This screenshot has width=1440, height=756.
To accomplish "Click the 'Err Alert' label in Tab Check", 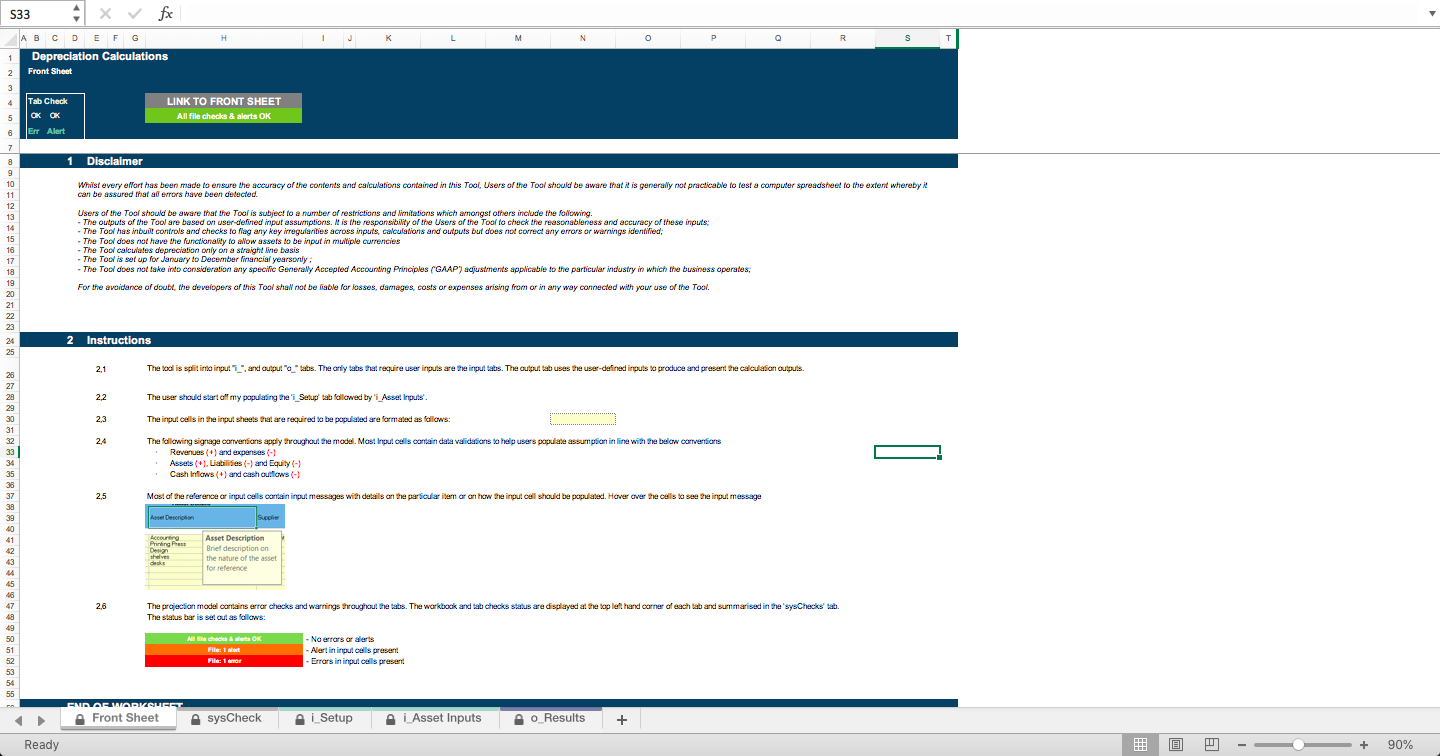I will click(46, 131).
